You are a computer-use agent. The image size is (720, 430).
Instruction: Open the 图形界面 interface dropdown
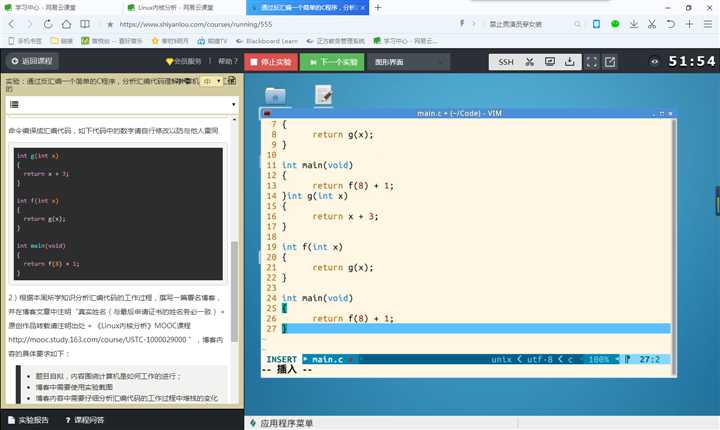[408, 62]
